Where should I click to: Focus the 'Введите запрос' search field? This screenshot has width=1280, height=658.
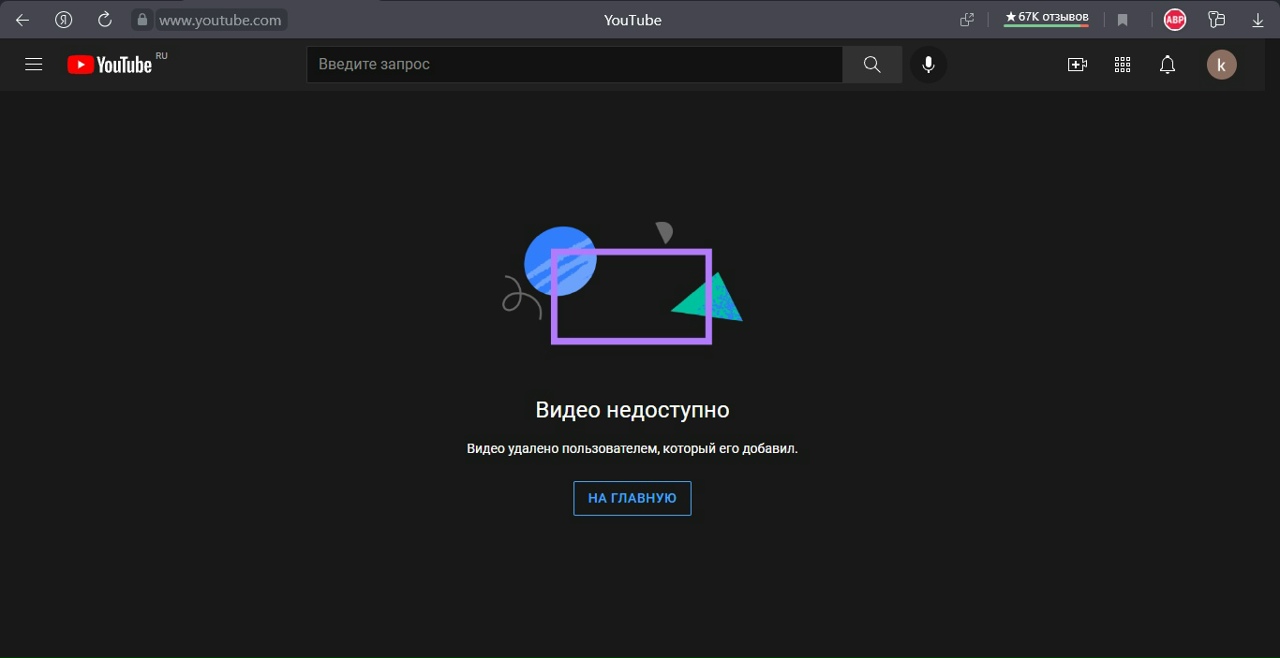(574, 64)
